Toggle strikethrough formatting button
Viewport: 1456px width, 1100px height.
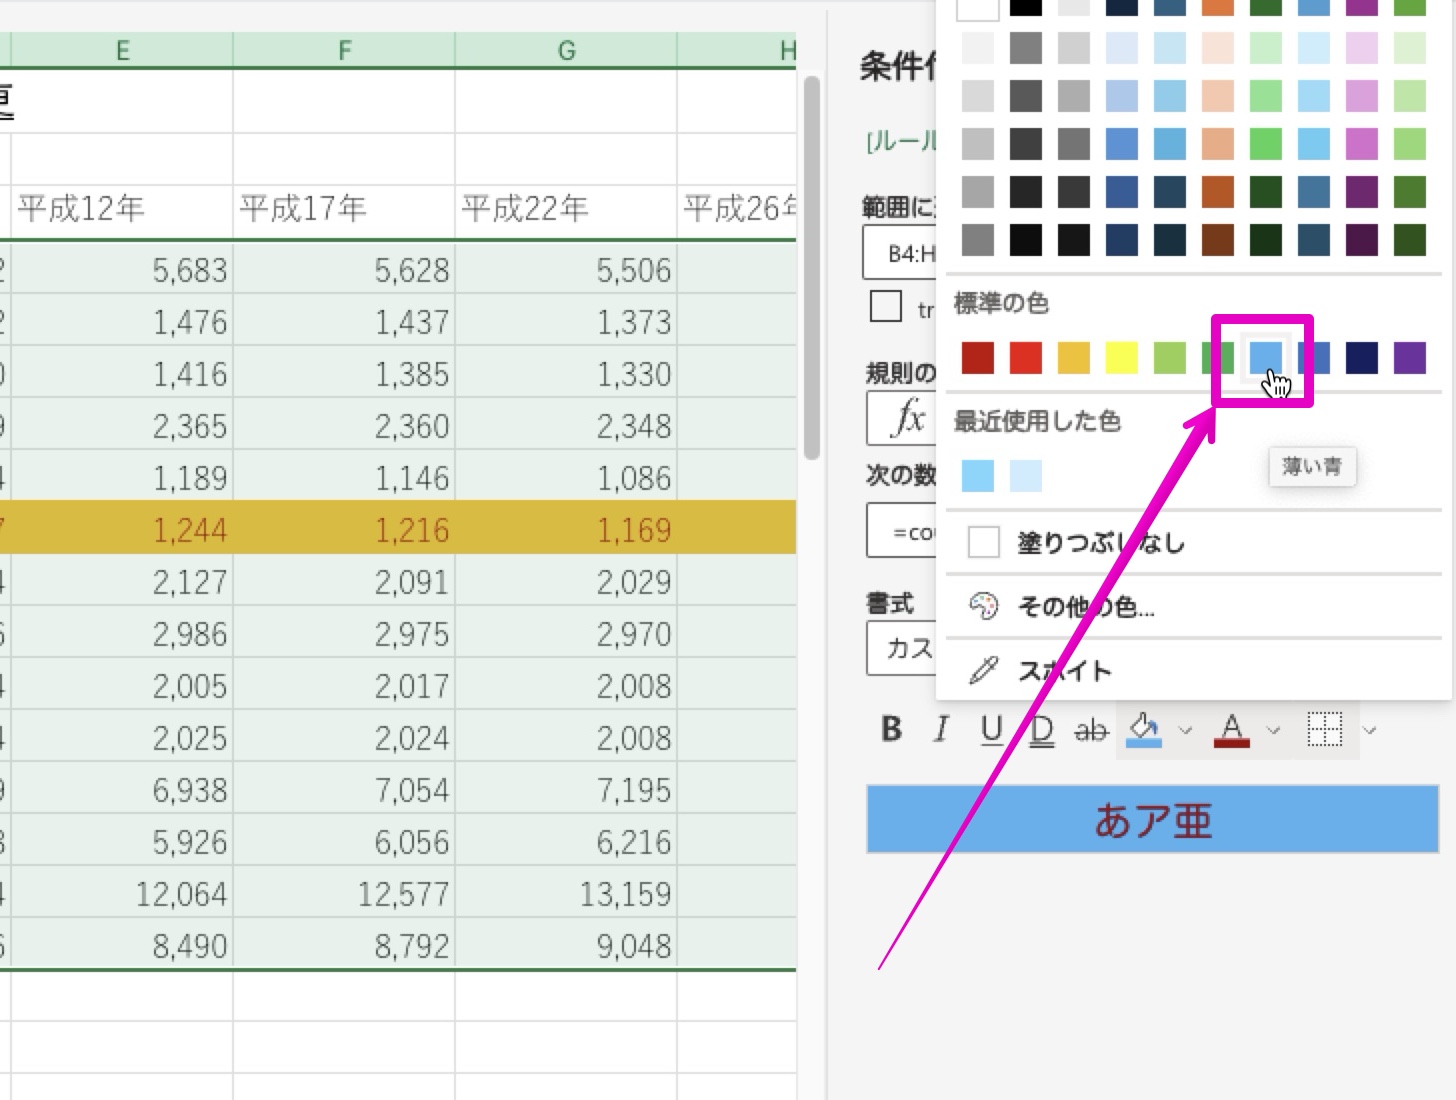pyautogui.click(x=1091, y=730)
